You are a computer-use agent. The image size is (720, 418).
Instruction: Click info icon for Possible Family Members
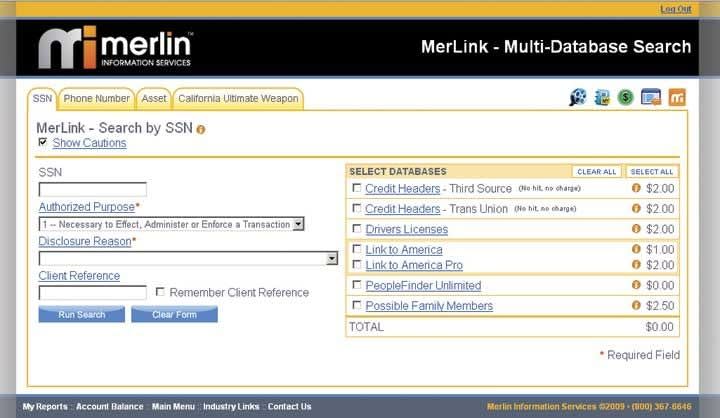(x=636, y=306)
